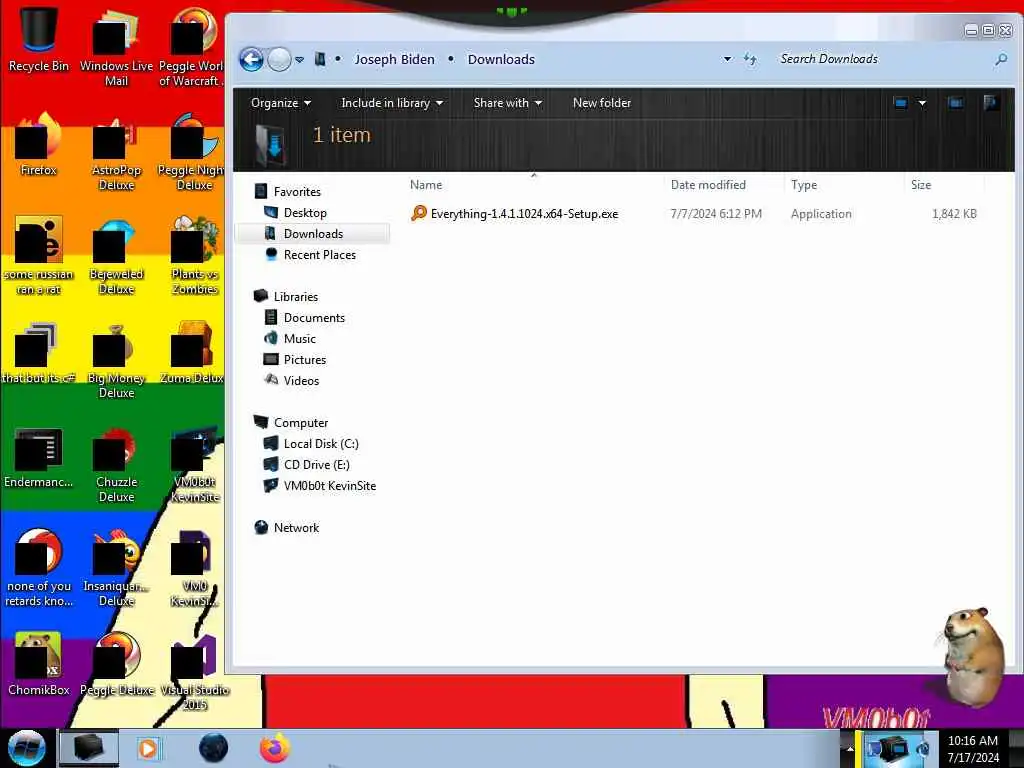Launch Firefox from the taskbar

coord(275,748)
